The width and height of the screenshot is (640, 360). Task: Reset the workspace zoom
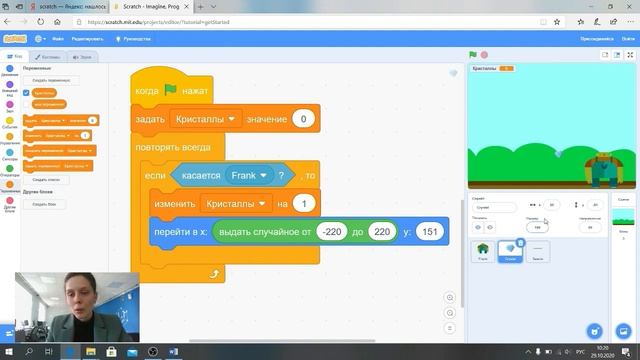[x=450, y=328]
